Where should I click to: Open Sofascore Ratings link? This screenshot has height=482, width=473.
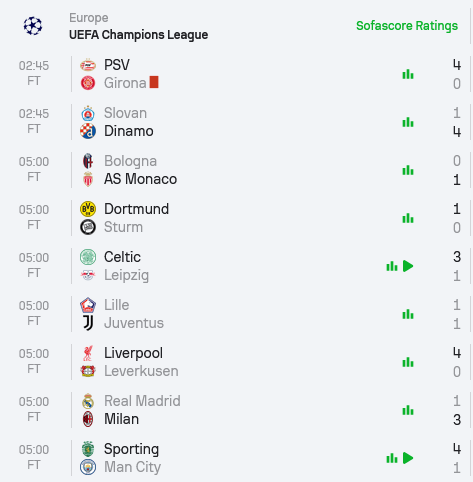pyautogui.click(x=407, y=26)
